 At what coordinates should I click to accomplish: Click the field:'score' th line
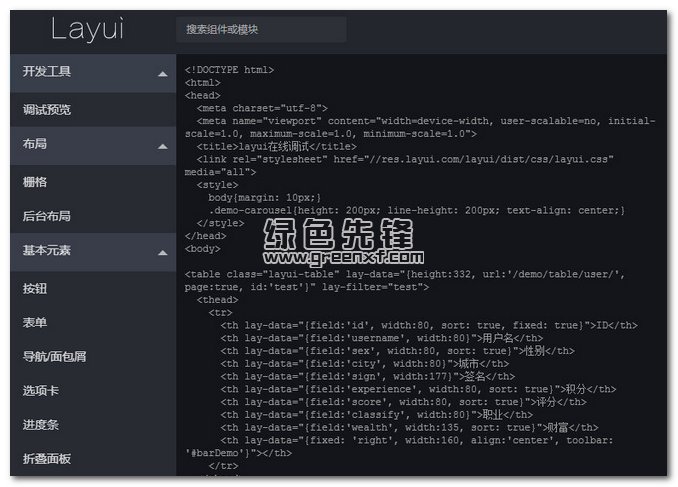pos(403,402)
